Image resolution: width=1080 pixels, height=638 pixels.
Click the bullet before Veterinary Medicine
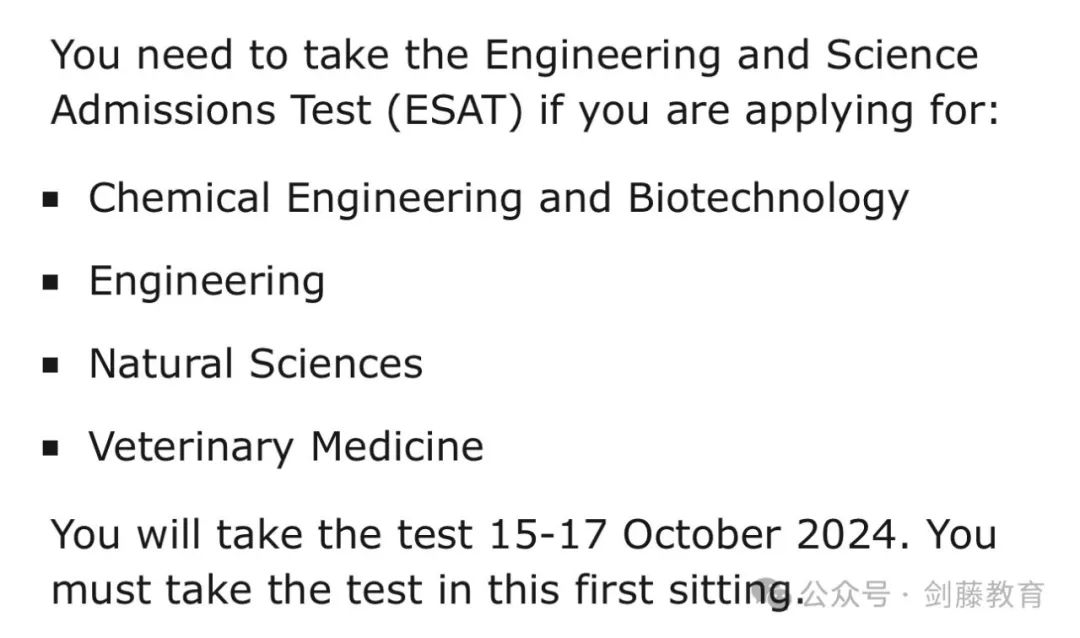point(50,449)
